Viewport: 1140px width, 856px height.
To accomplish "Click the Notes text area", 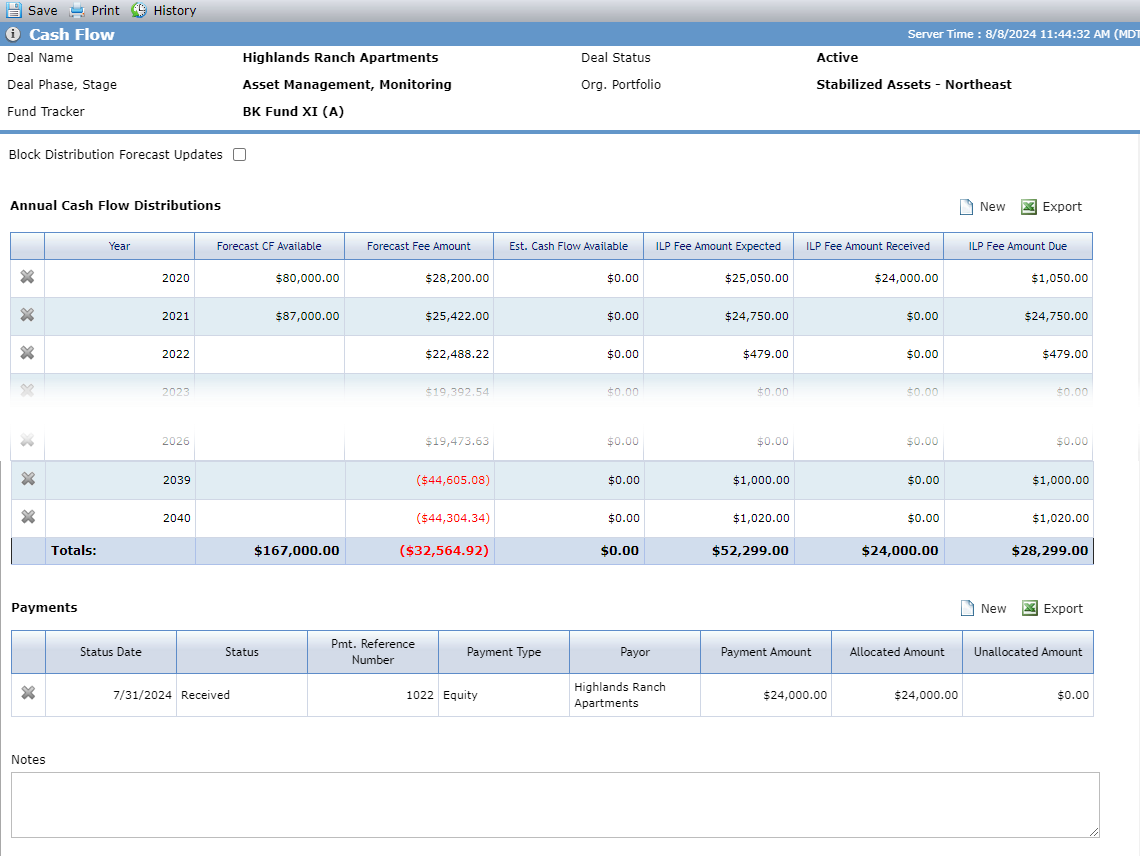I will (x=555, y=805).
